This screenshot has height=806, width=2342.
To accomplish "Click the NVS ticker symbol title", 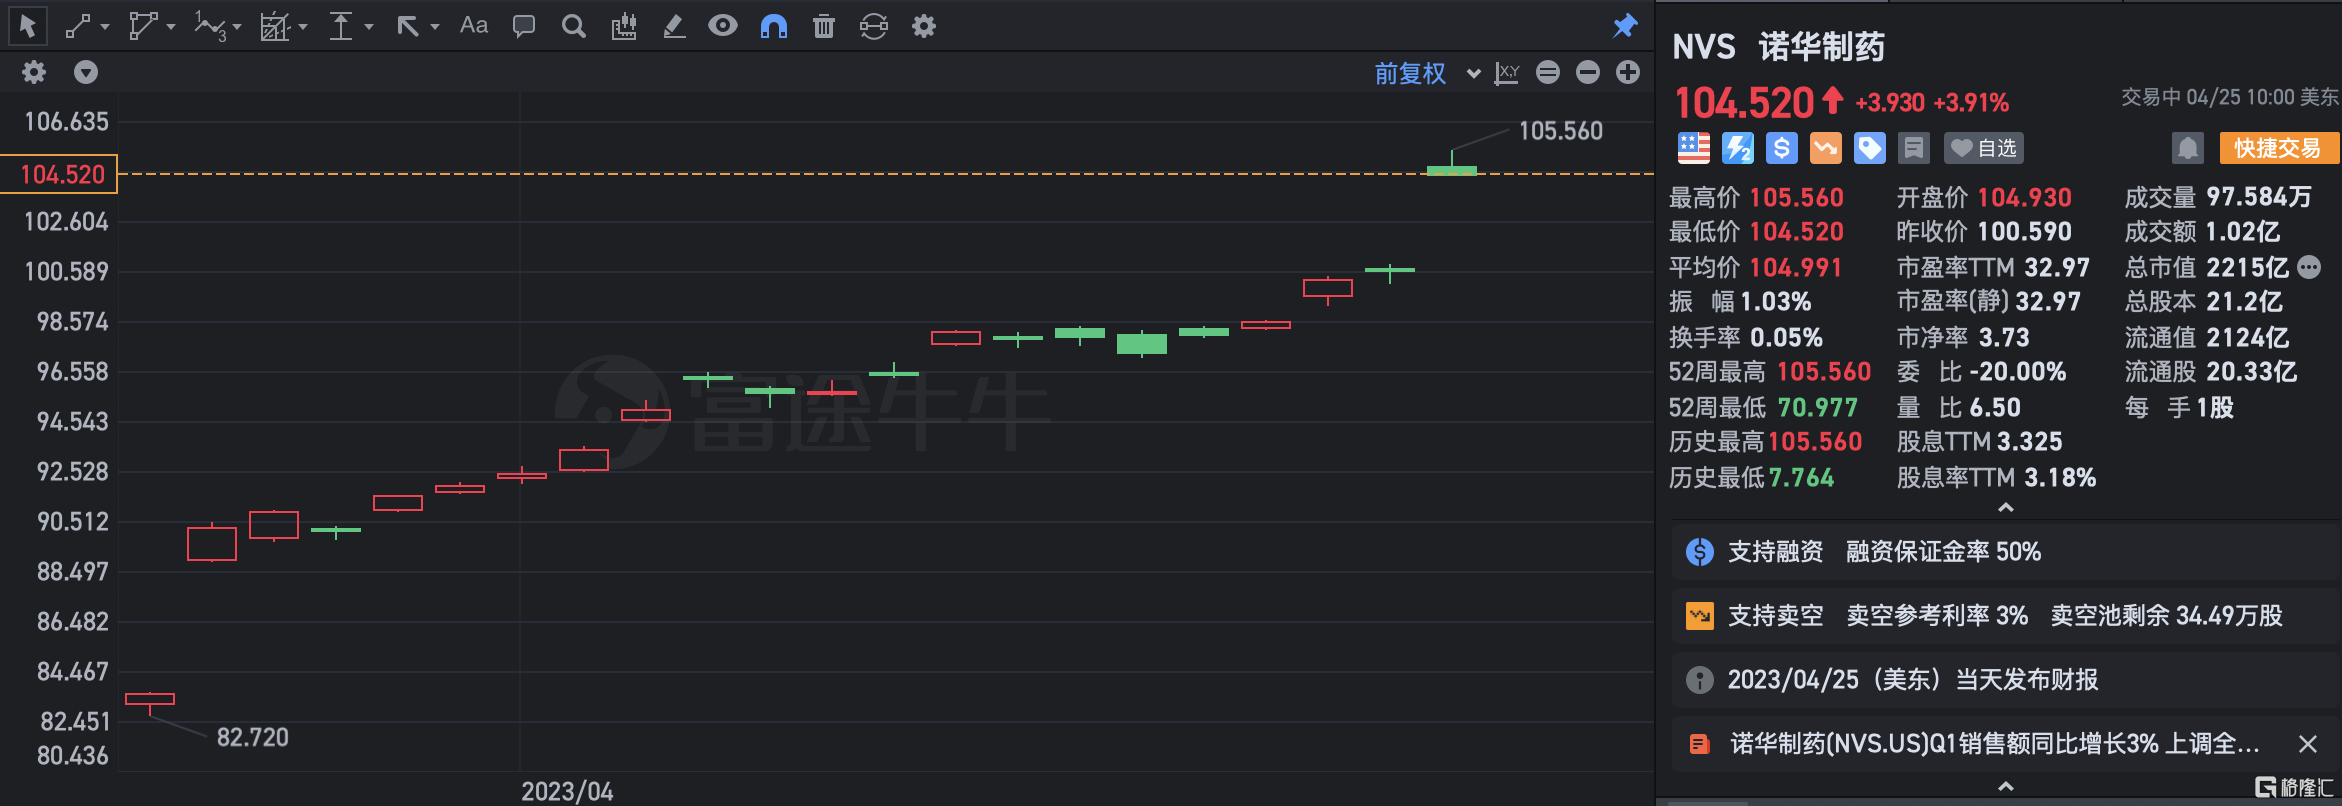I will pyautogui.click(x=1704, y=47).
